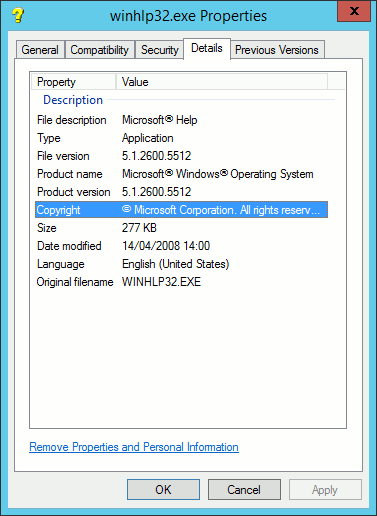The width and height of the screenshot is (377, 516).
Task: Select the Product name property
Action: [x=70, y=174]
